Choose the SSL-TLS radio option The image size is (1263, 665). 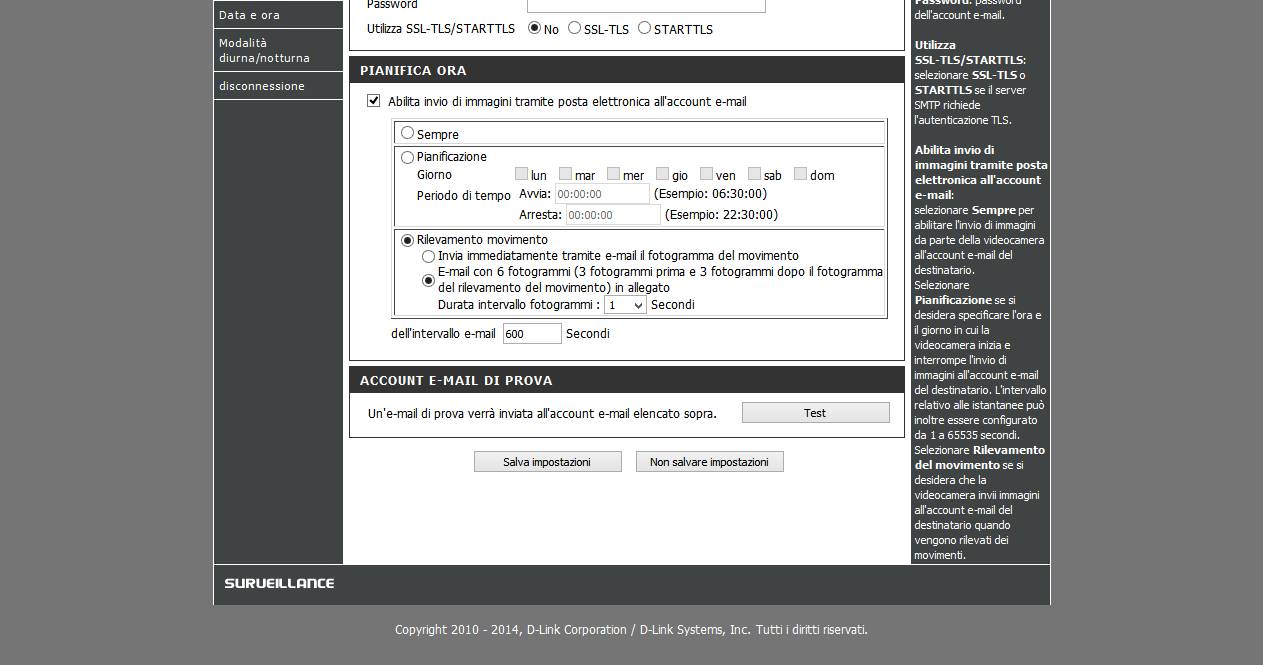pyautogui.click(x=574, y=28)
